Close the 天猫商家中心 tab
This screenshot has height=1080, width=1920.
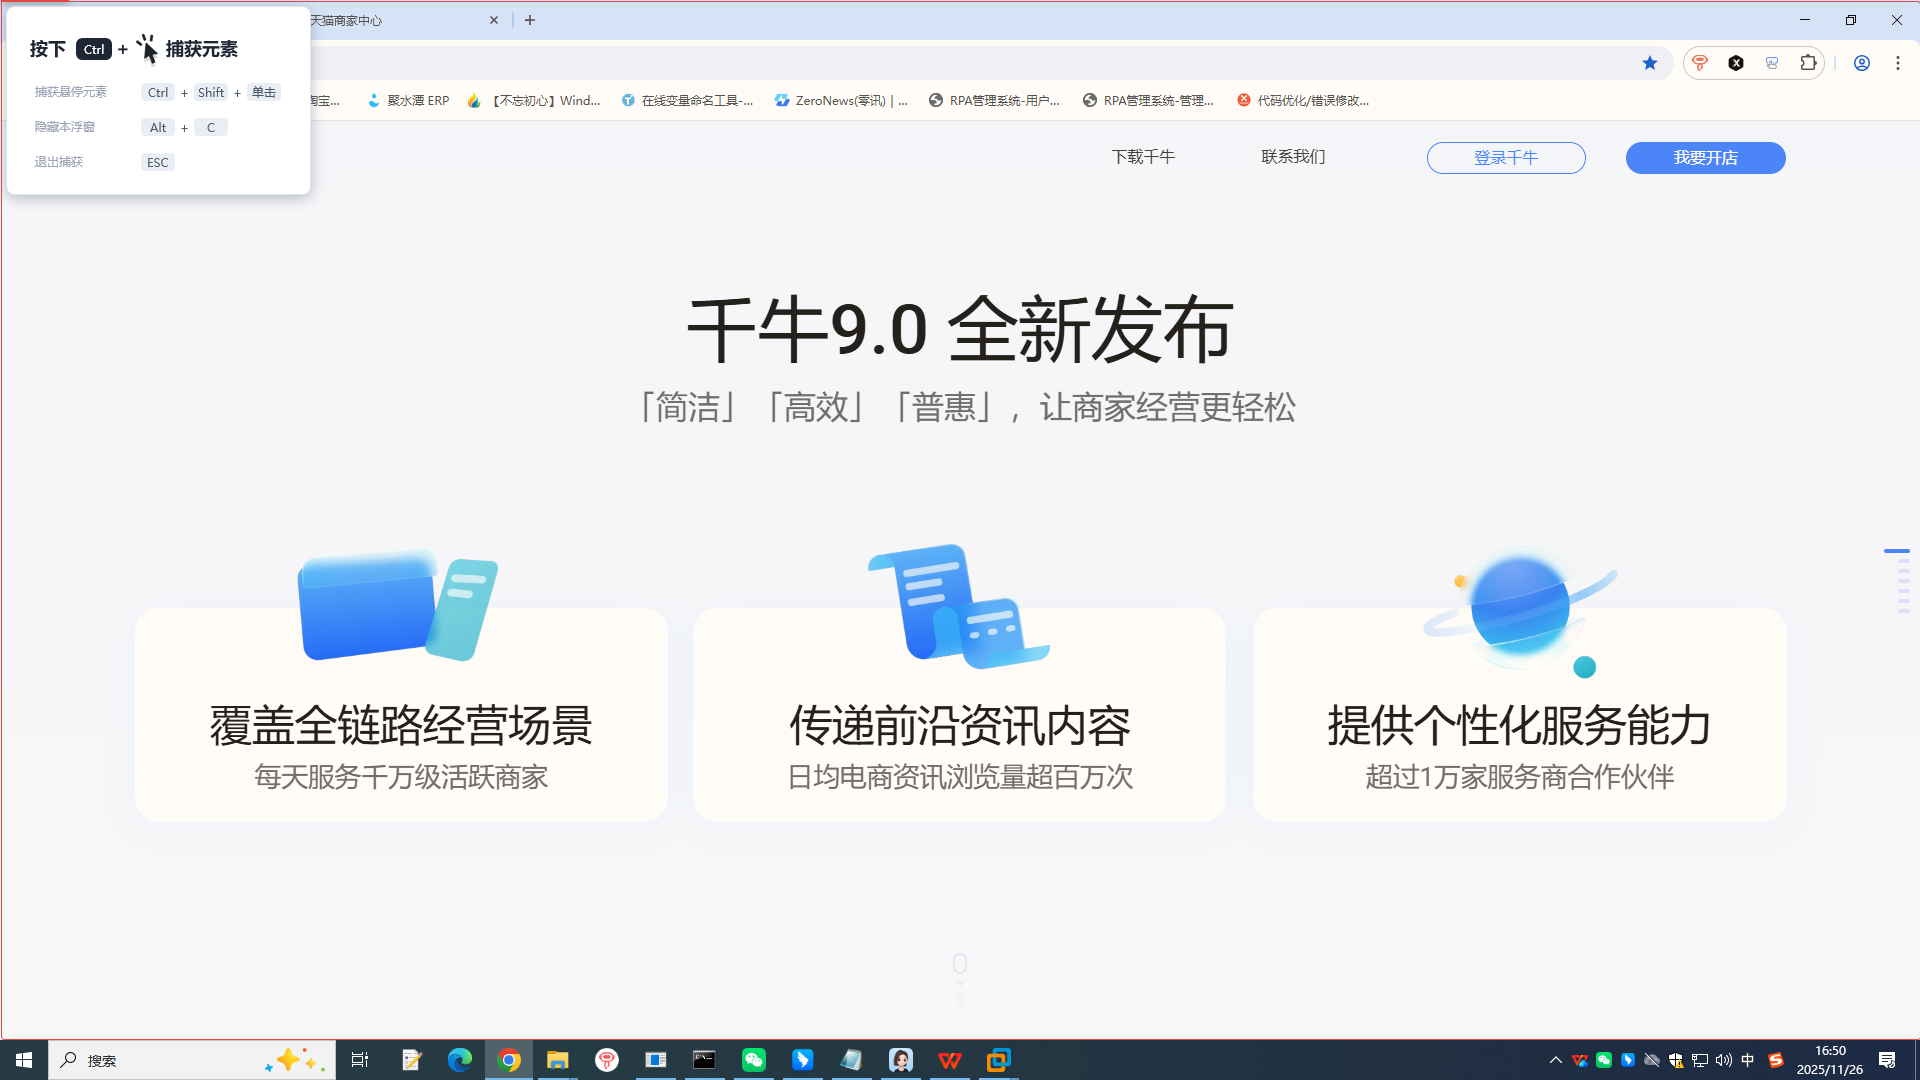pyautogui.click(x=494, y=20)
